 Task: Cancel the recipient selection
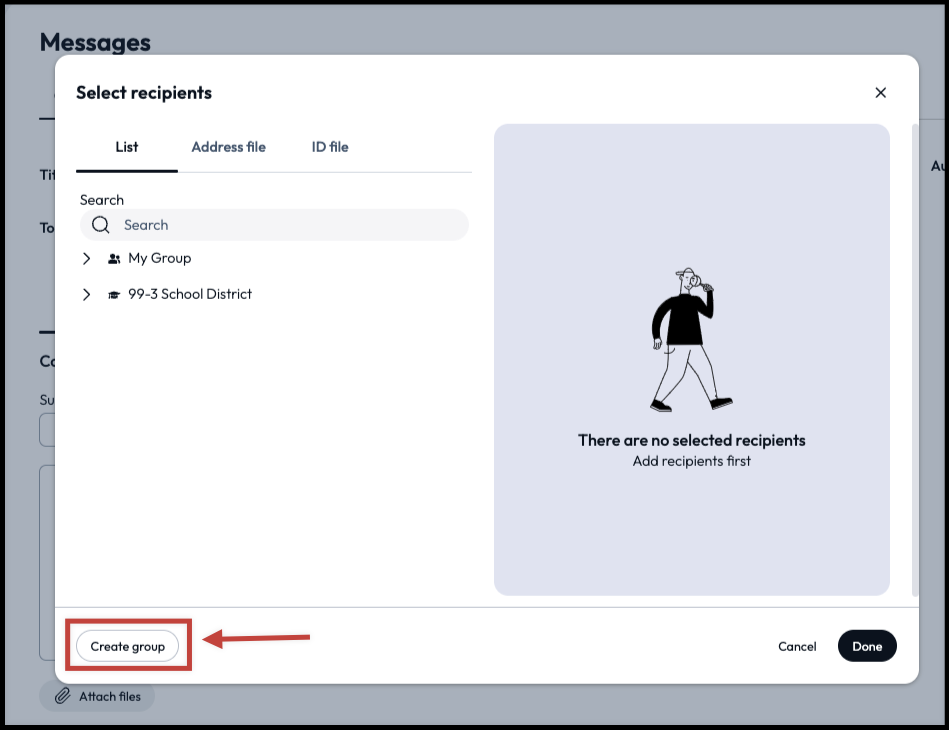797,646
